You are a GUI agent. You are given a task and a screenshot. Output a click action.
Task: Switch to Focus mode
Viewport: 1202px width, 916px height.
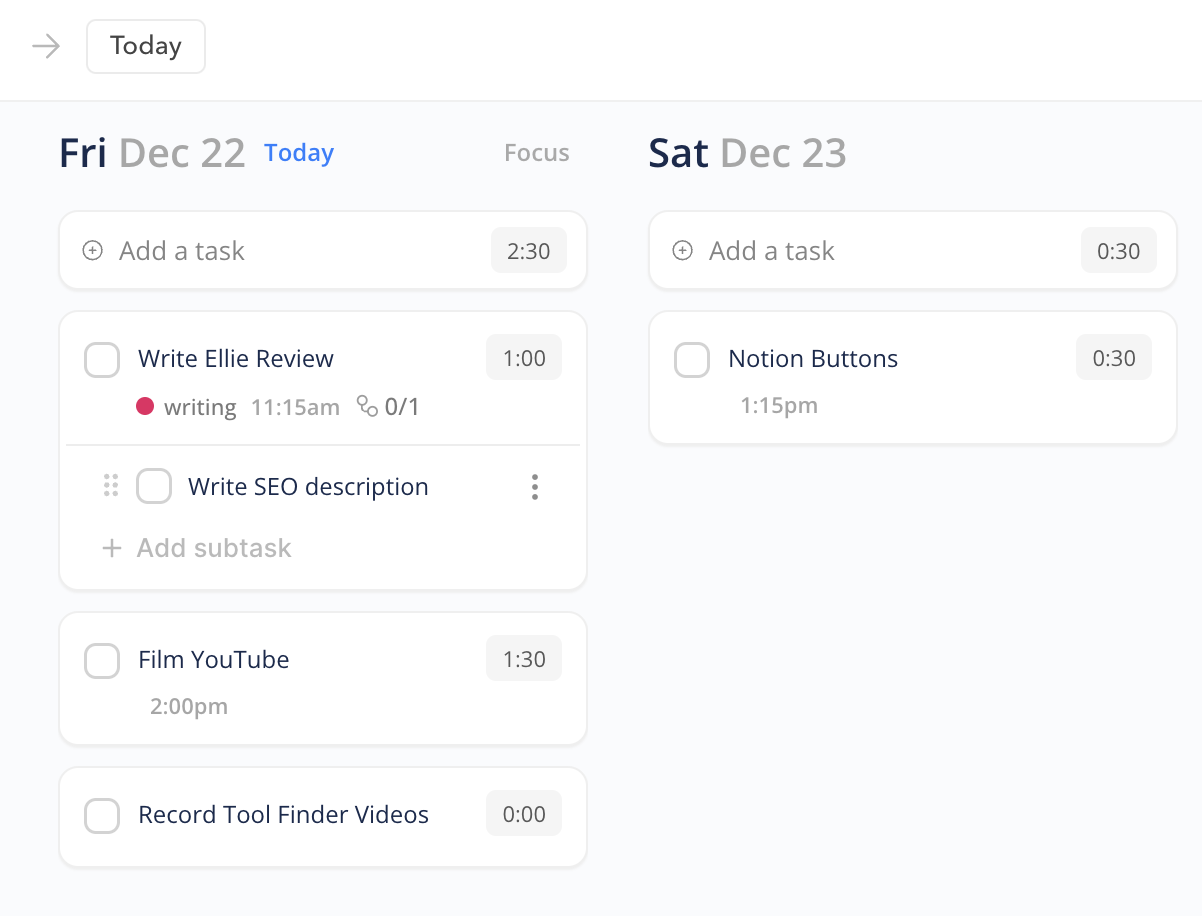pos(536,153)
